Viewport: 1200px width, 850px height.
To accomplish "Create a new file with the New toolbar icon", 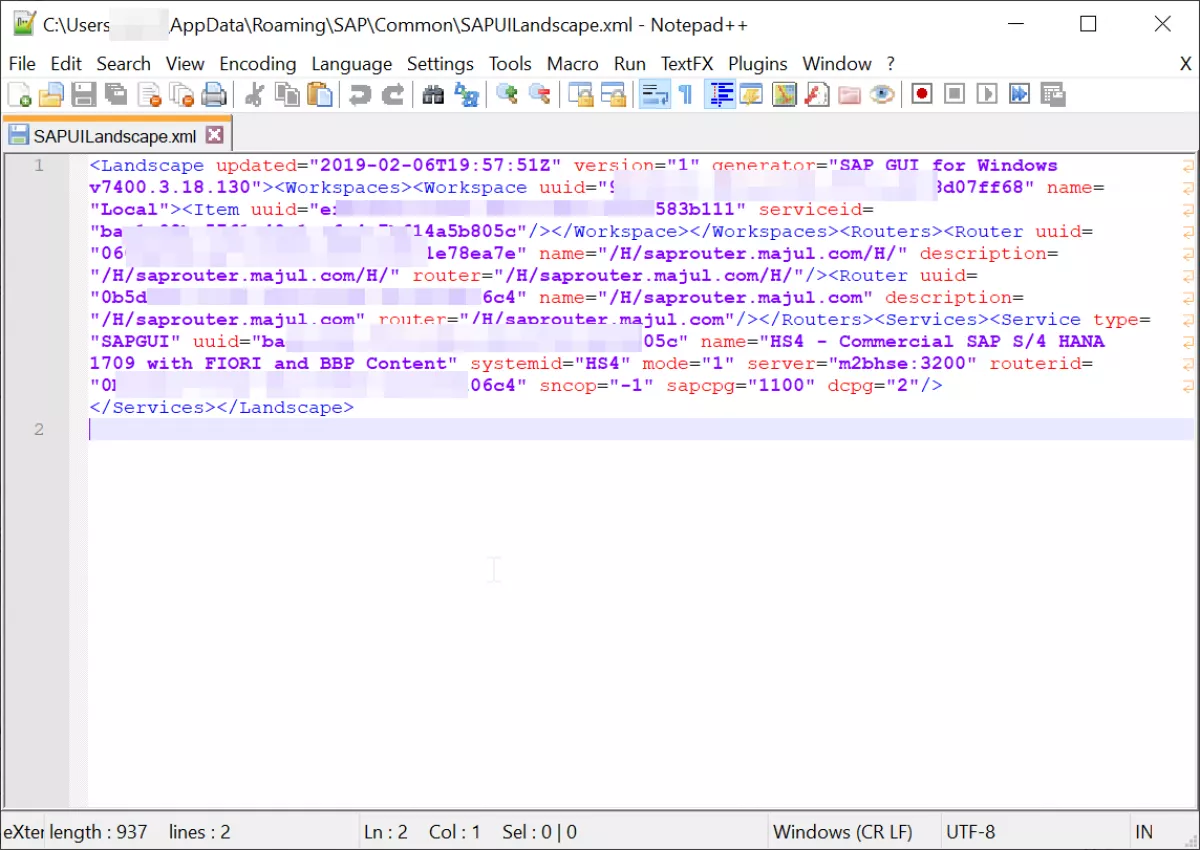I will (x=19, y=95).
